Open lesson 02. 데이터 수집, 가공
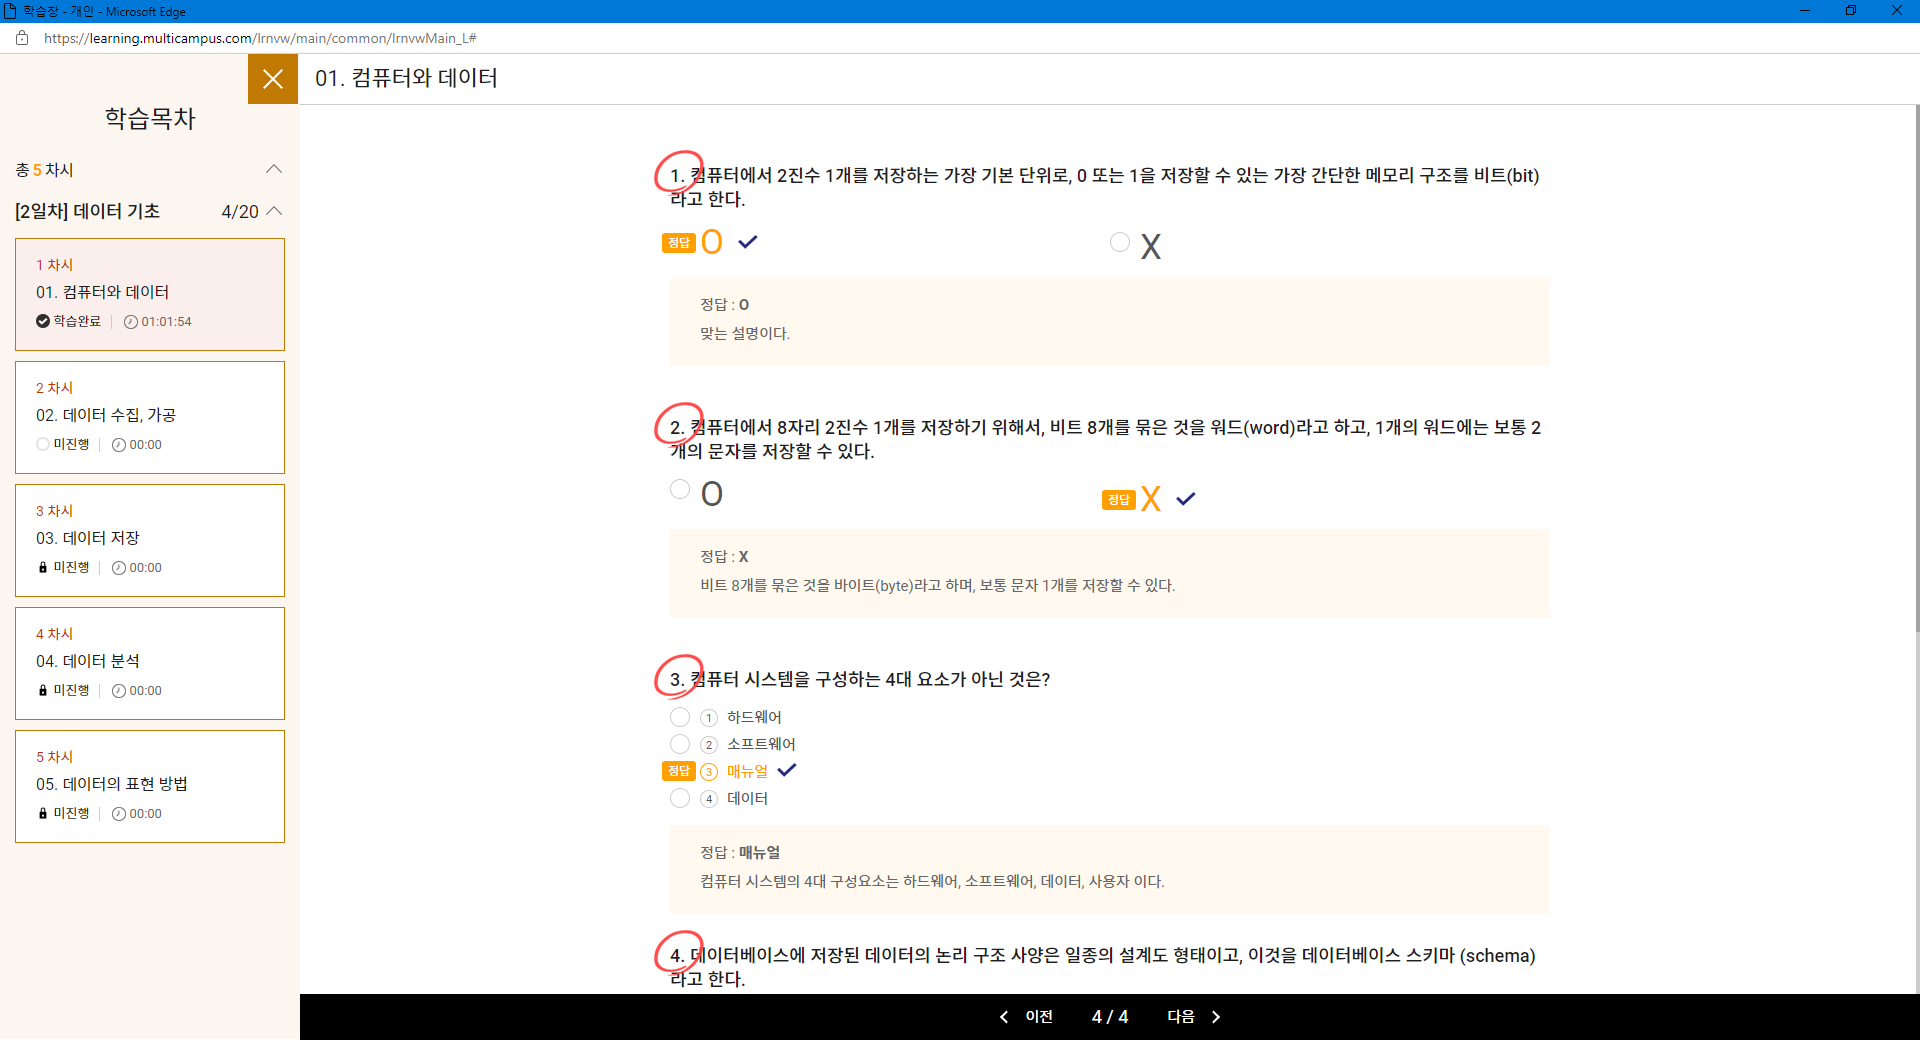1920x1040 pixels. point(150,417)
